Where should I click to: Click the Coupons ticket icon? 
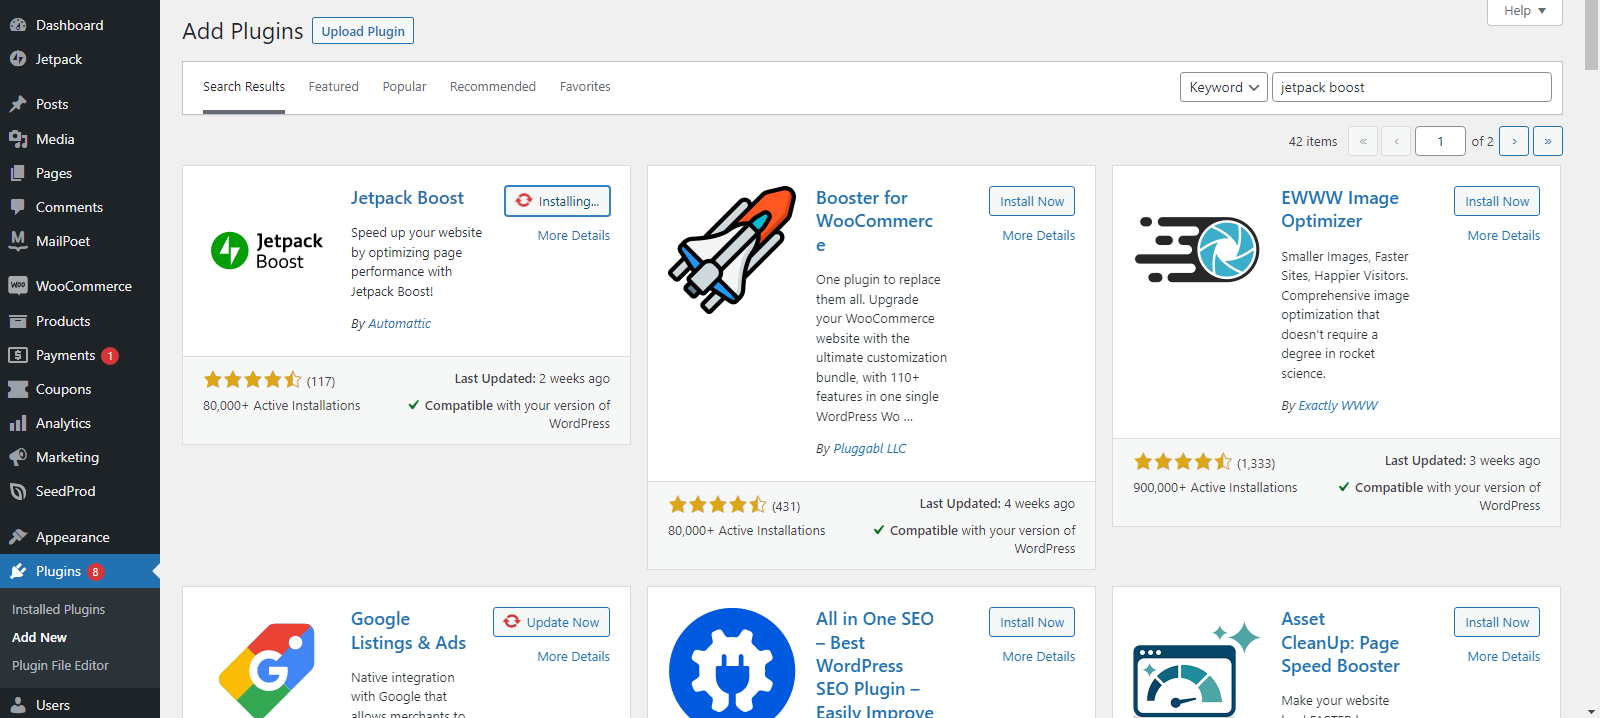tap(18, 389)
